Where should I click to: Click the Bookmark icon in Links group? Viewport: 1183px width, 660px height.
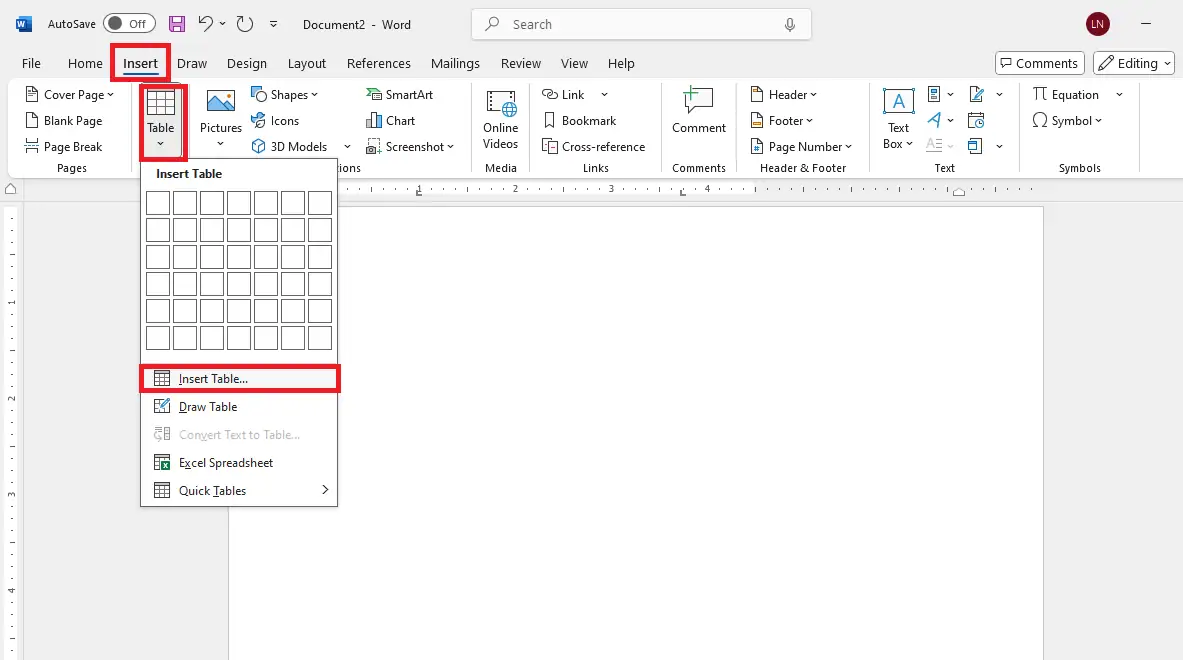[x=579, y=121]
